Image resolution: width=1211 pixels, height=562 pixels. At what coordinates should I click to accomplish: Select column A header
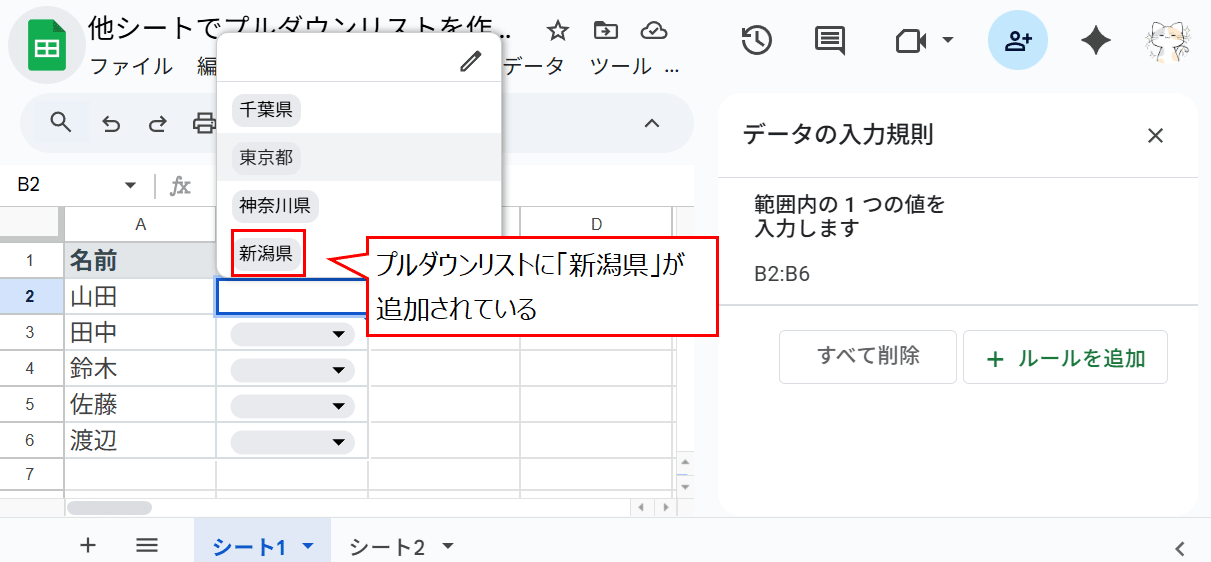coord(141,225)
